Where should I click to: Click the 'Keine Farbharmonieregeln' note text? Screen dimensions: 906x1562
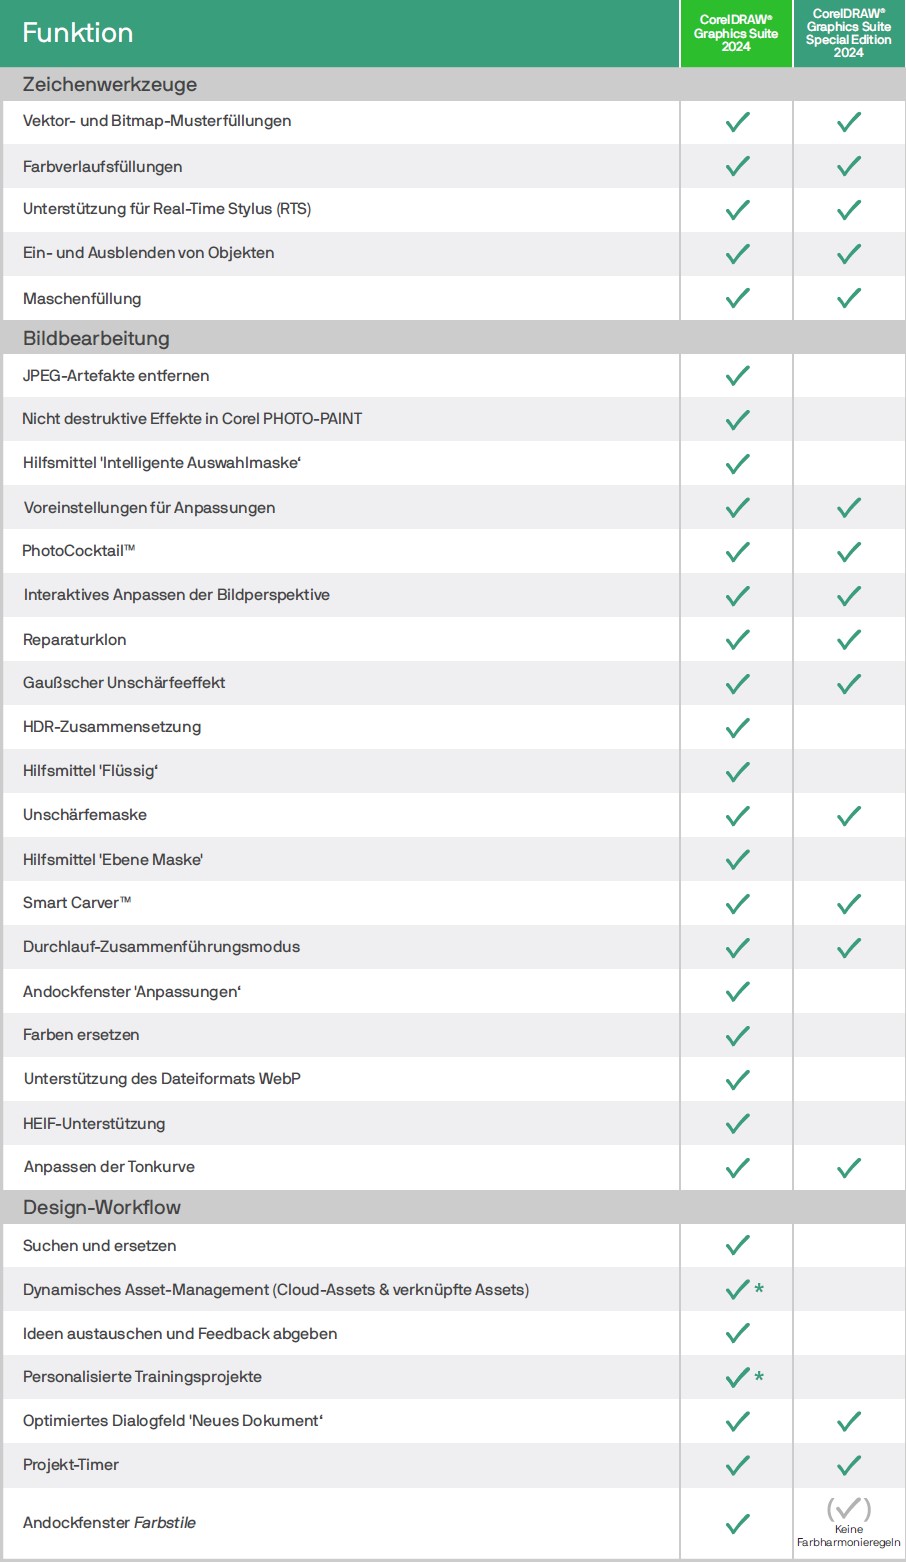pos(849,1536)
